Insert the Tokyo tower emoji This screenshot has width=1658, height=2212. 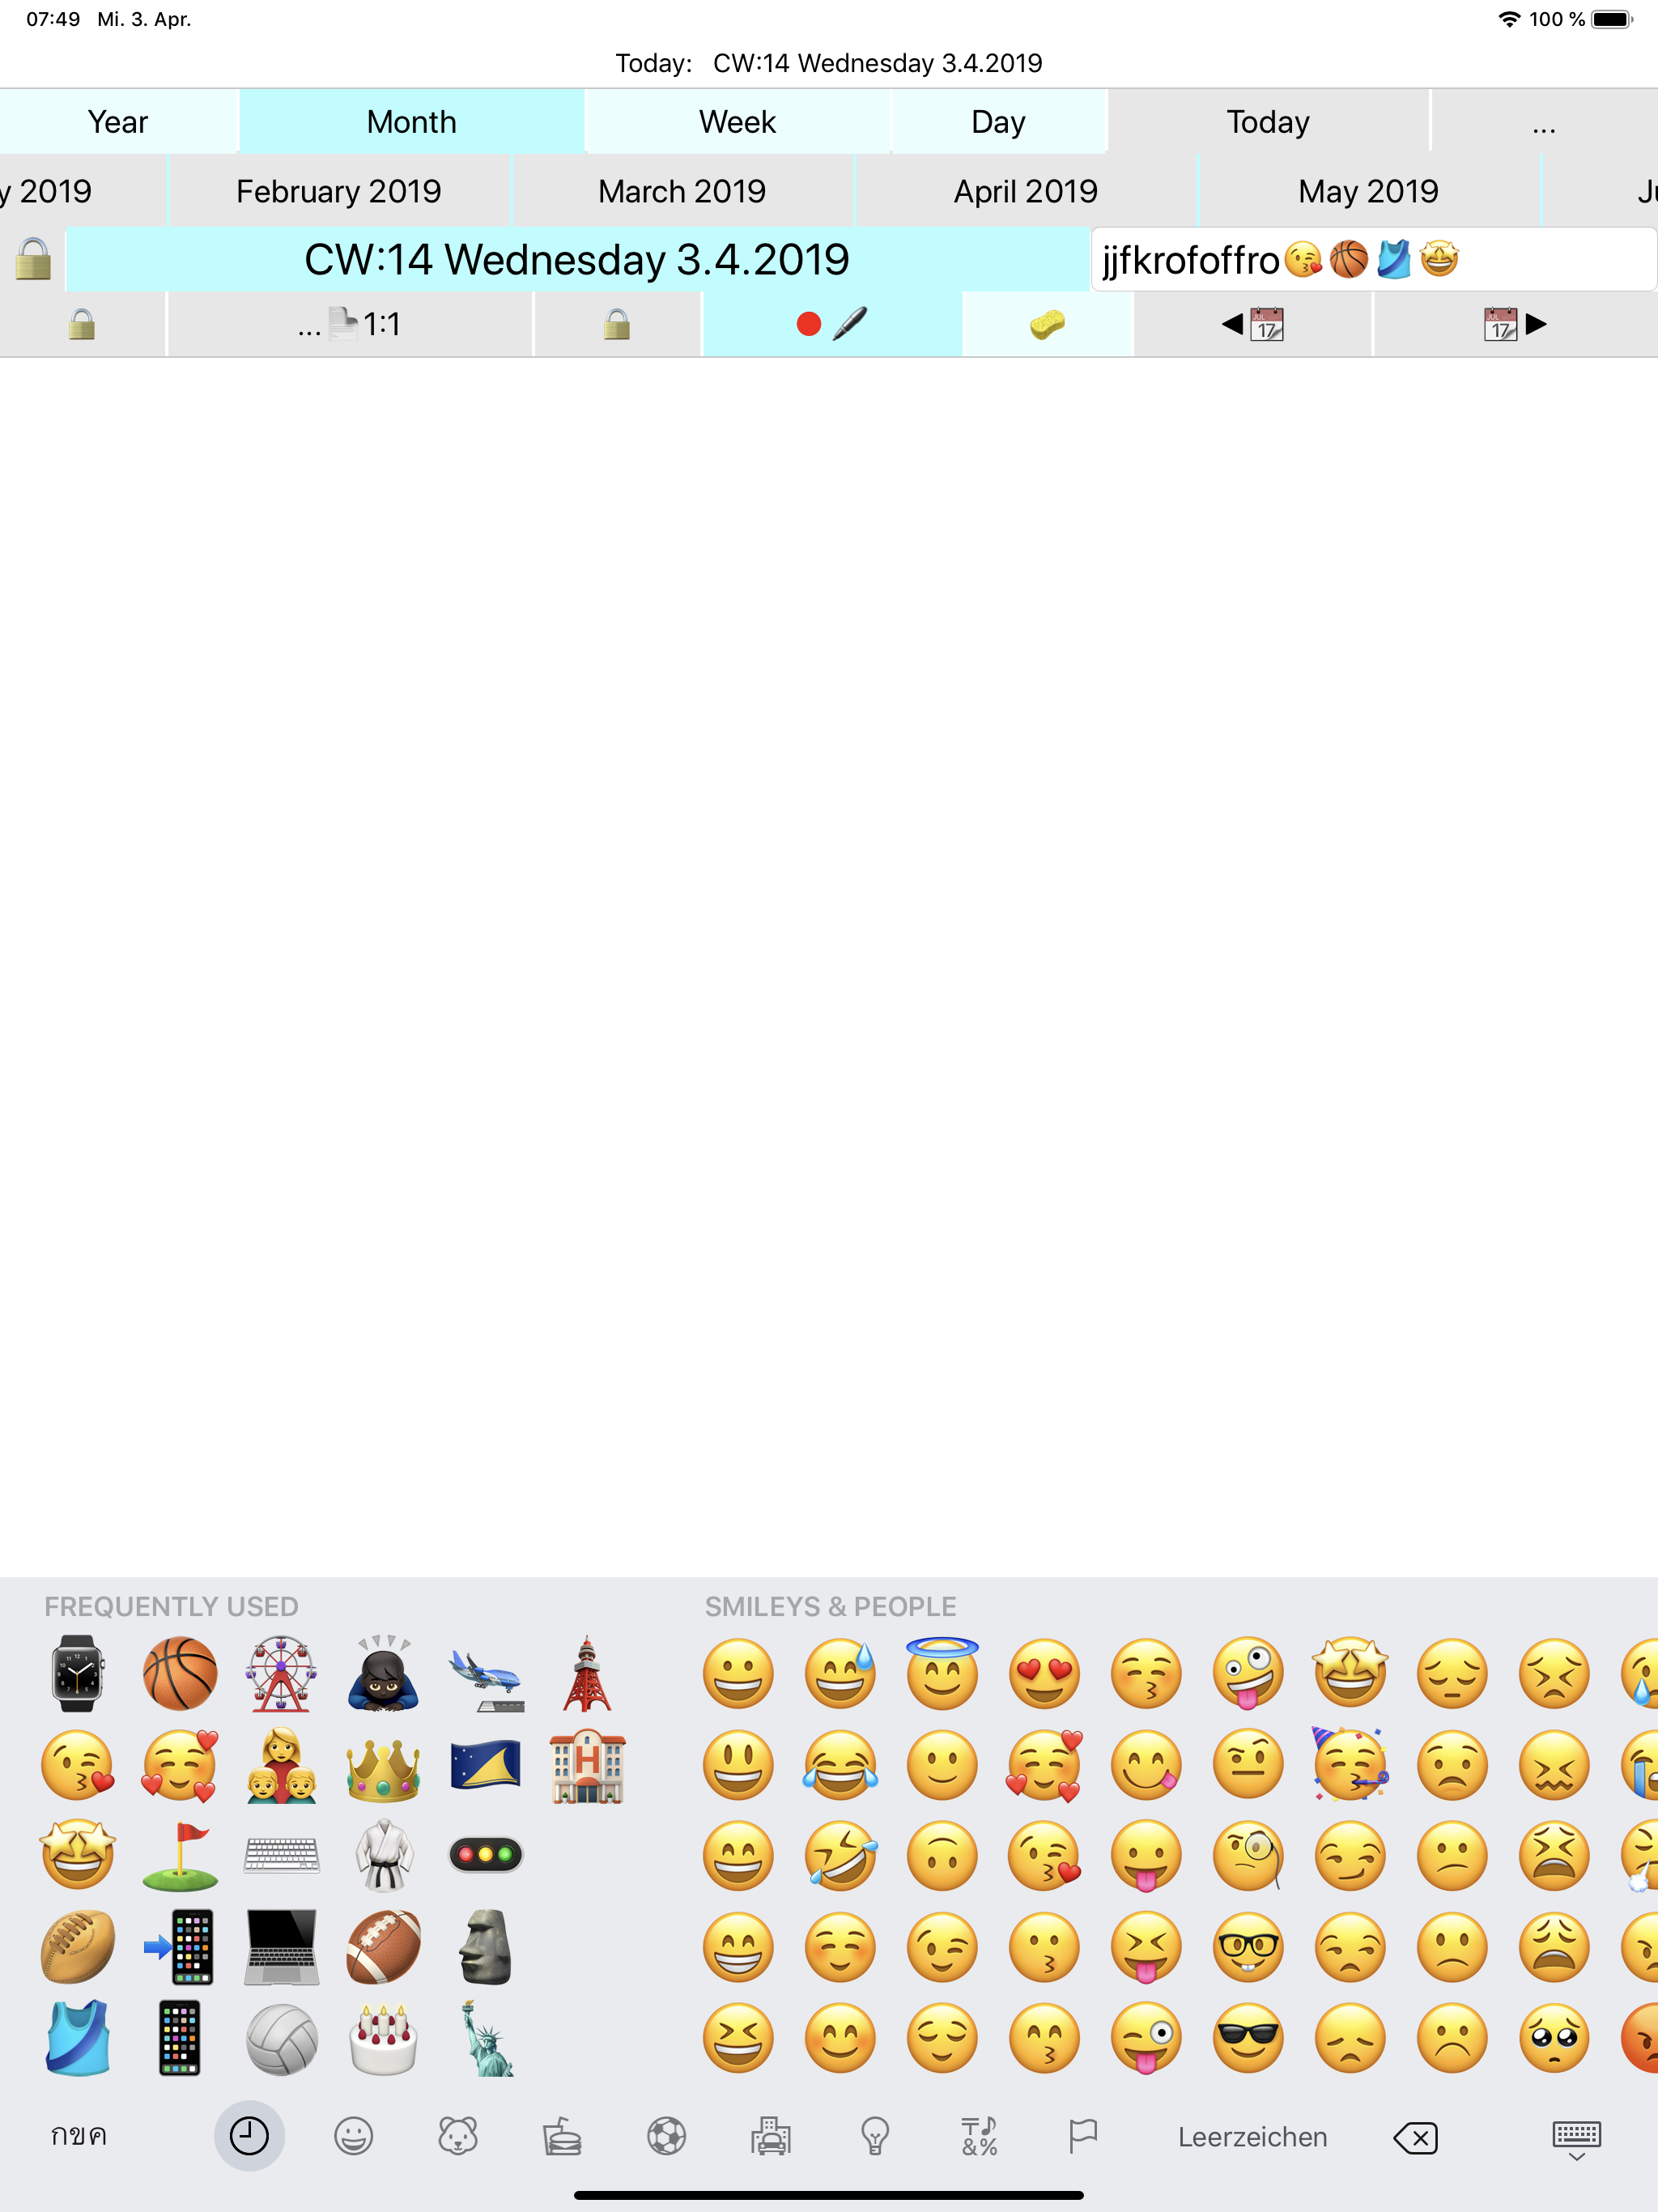point(587,1673)
